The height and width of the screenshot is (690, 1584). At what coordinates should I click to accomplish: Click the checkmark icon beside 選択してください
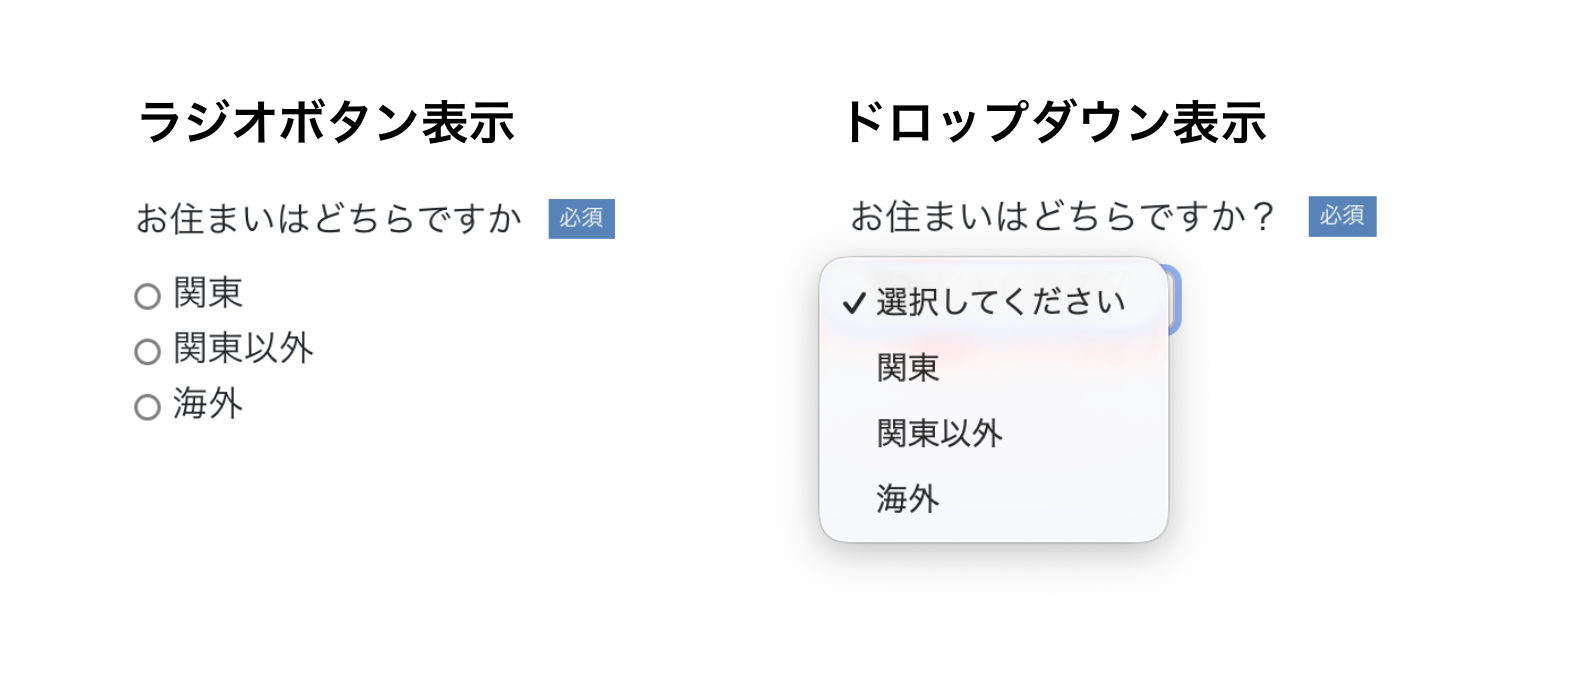coord(853,303)
